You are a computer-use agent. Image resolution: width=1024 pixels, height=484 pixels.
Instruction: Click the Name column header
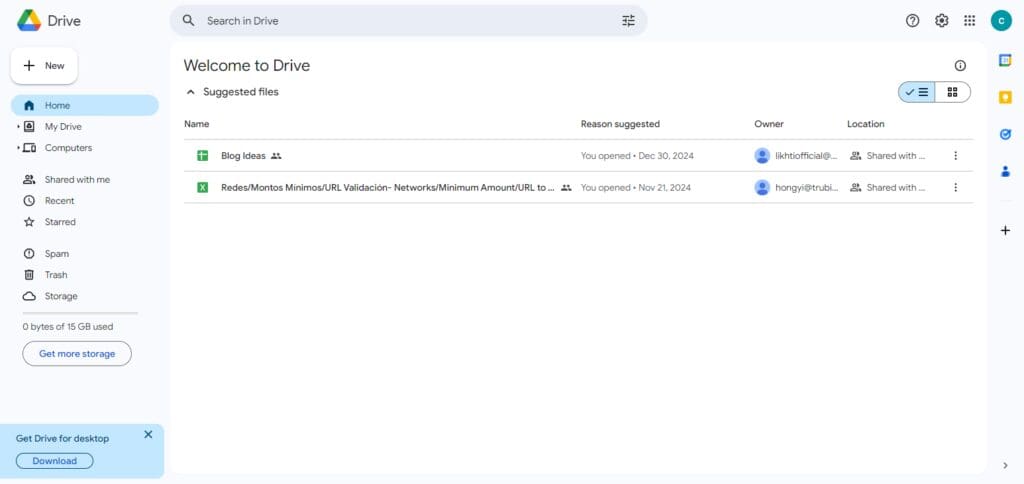[x=197, y=124]
